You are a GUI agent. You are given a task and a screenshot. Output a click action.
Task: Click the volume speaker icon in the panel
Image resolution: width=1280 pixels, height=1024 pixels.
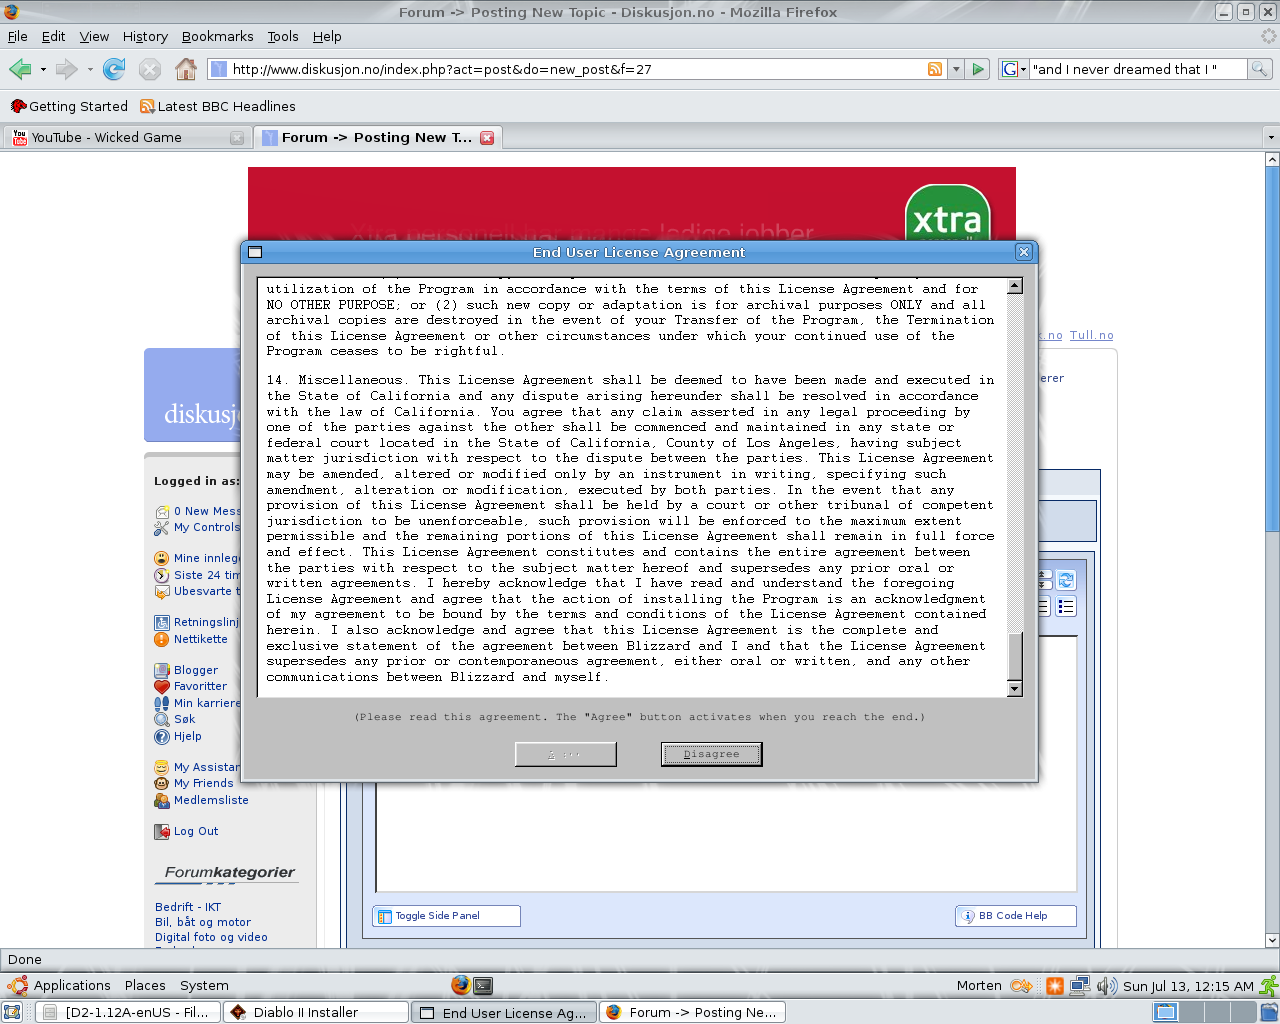[x=1106, y=986]
